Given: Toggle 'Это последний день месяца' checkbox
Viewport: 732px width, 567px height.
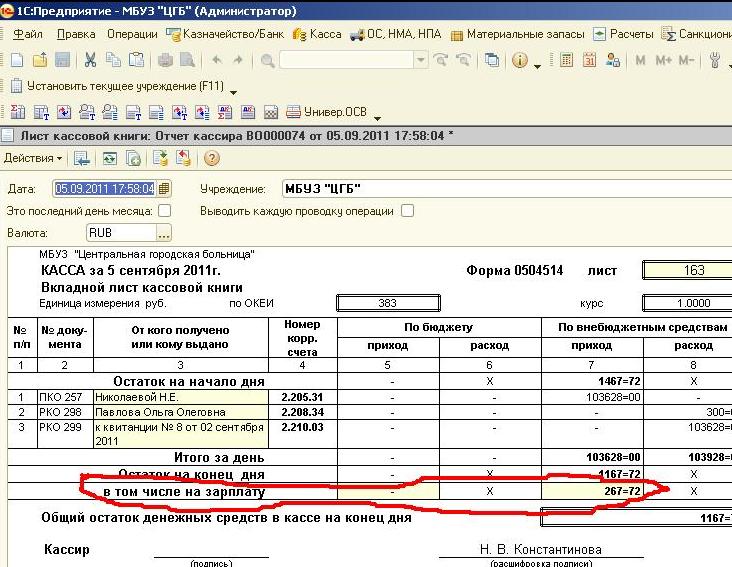Looking at the screenshot, I should [x=165, y=211].
